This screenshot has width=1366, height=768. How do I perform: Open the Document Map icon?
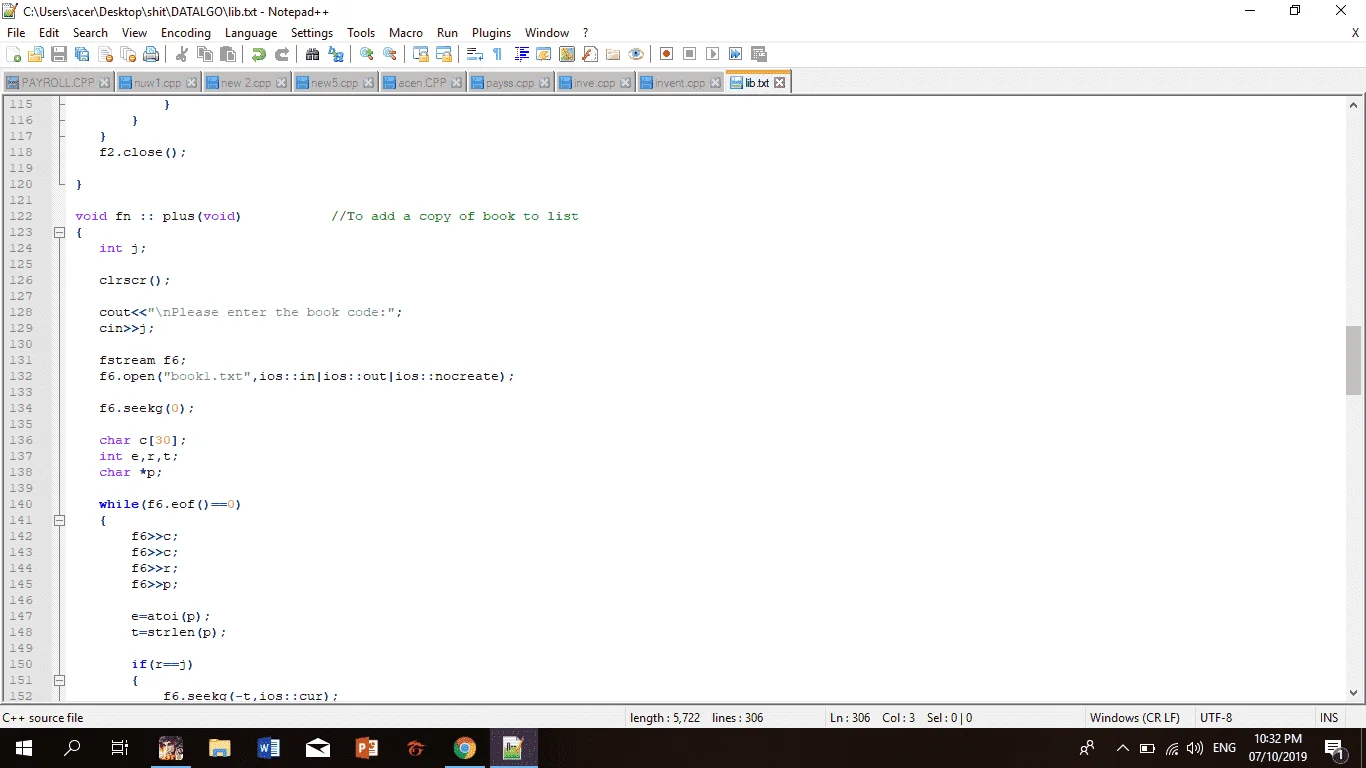(x=567, y=54)
